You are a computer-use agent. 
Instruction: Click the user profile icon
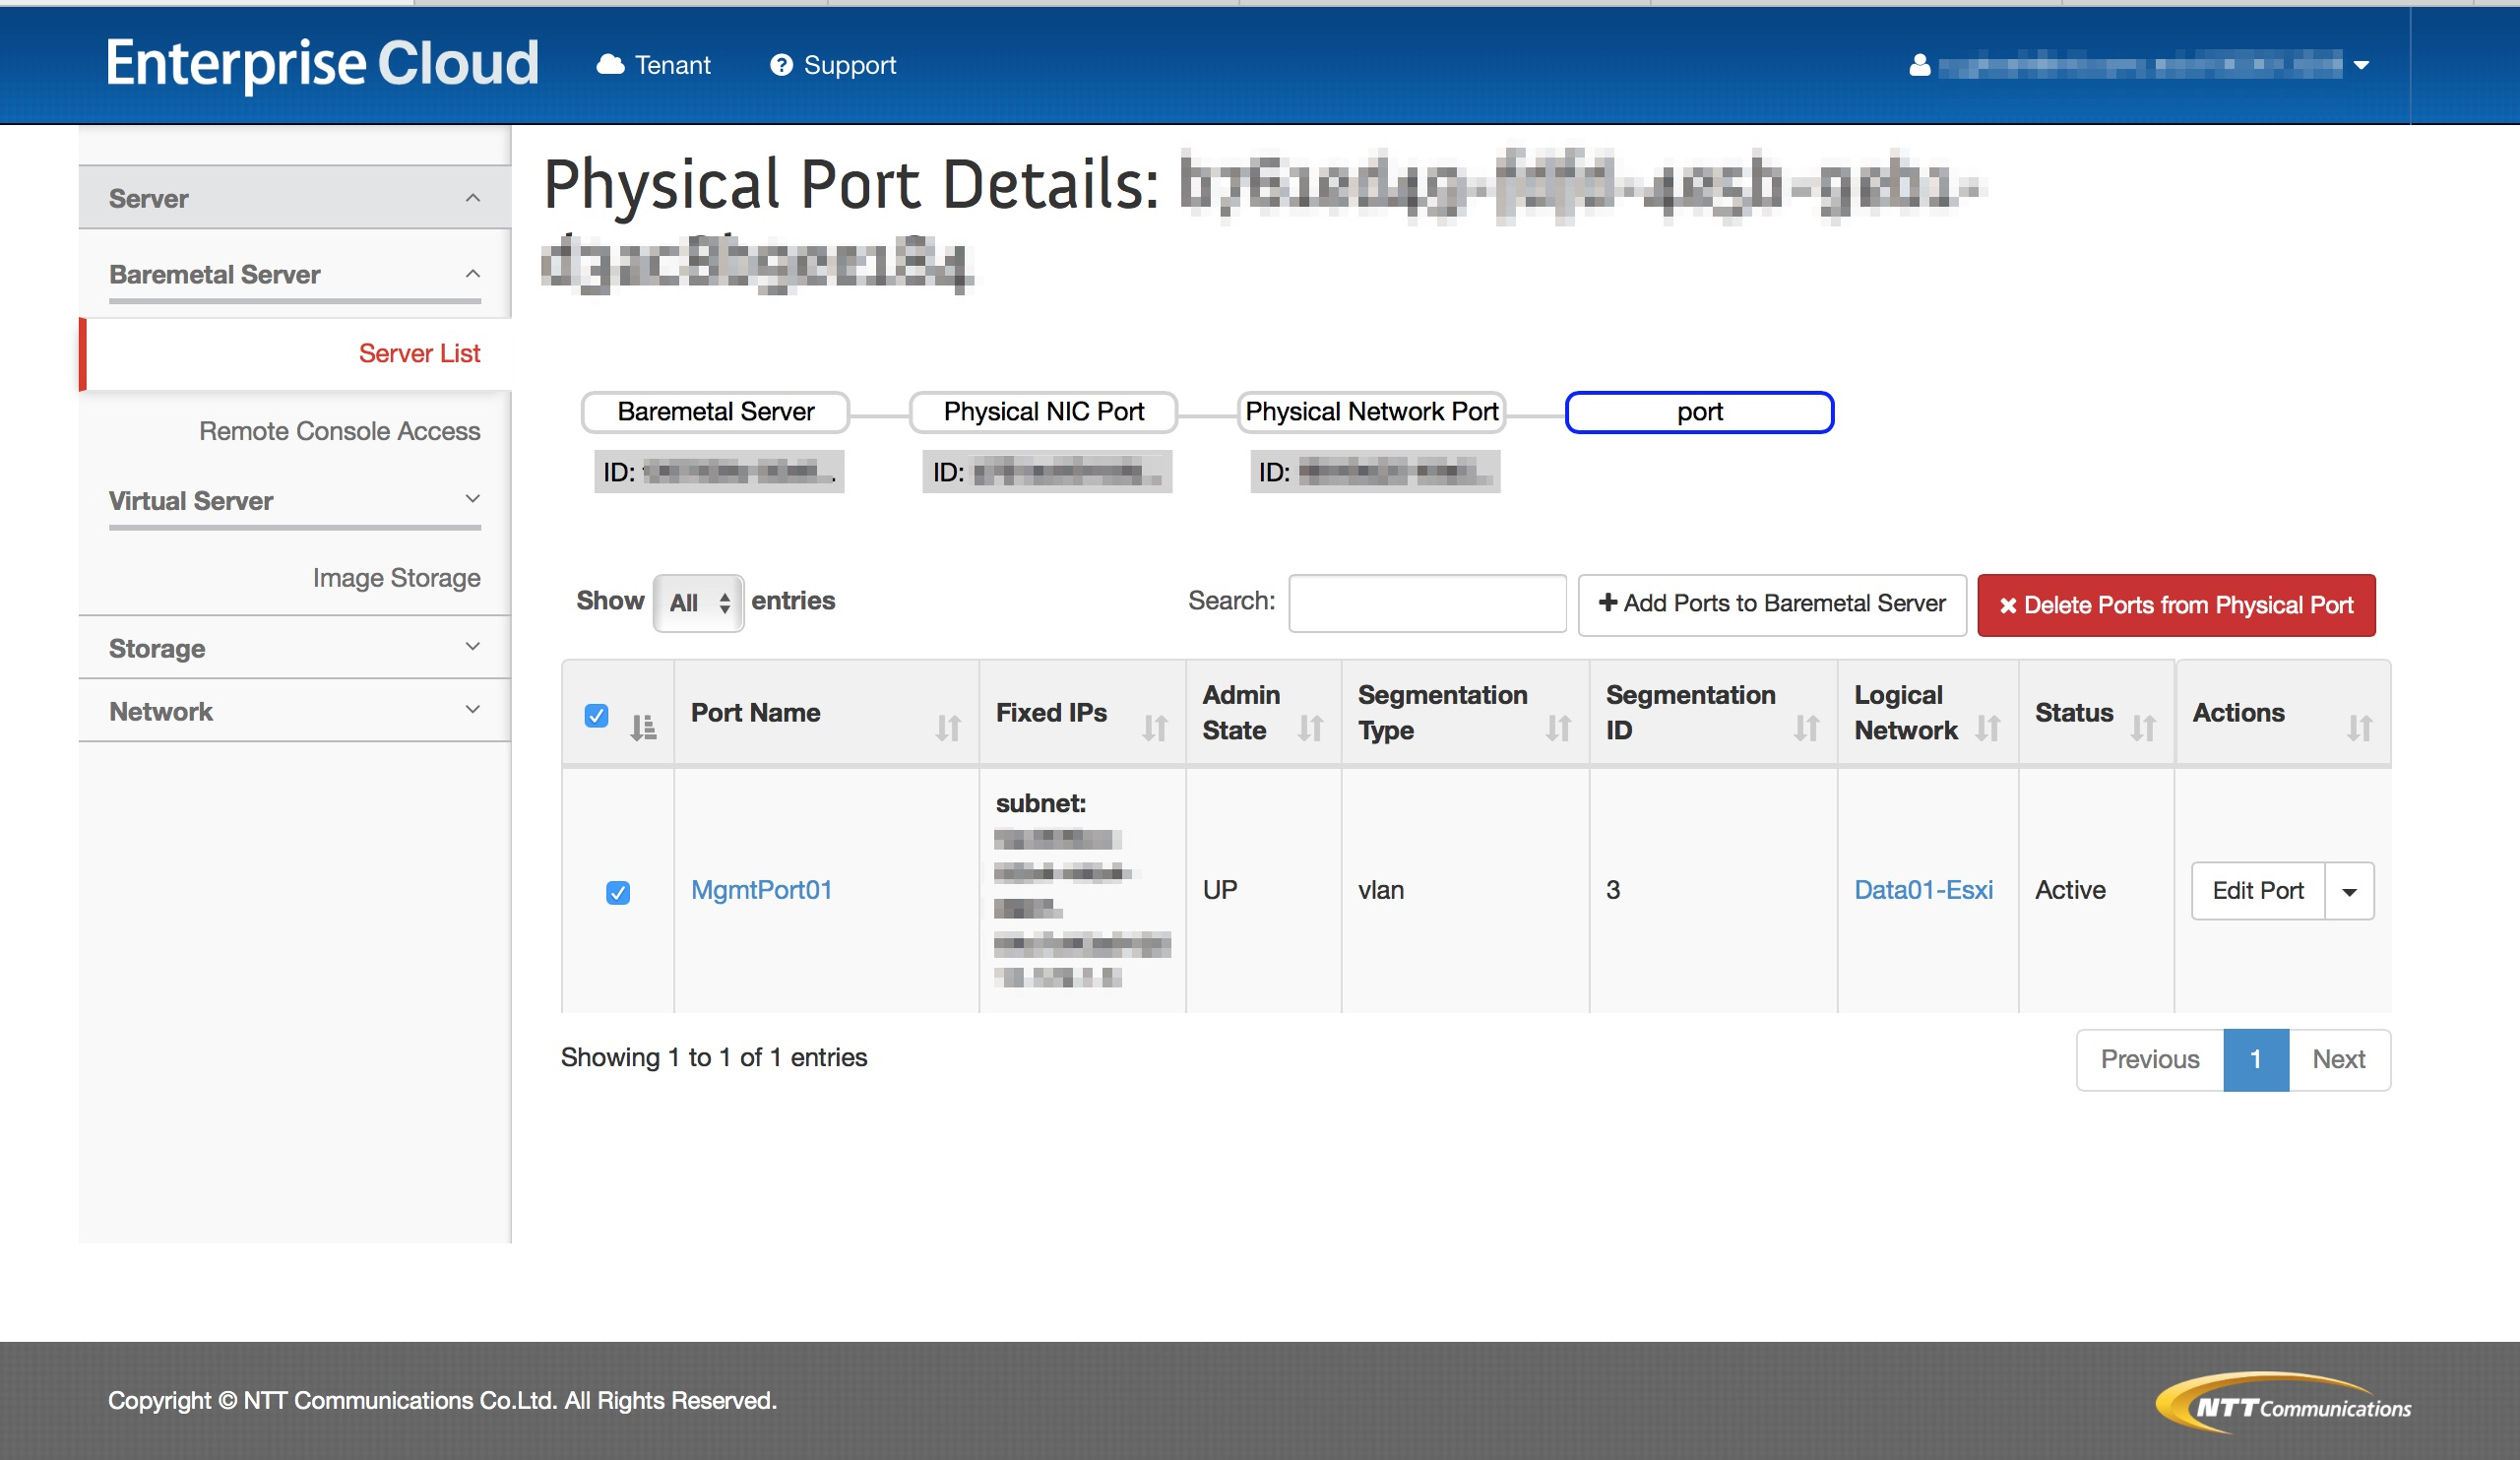click(x=1919, y=65)
